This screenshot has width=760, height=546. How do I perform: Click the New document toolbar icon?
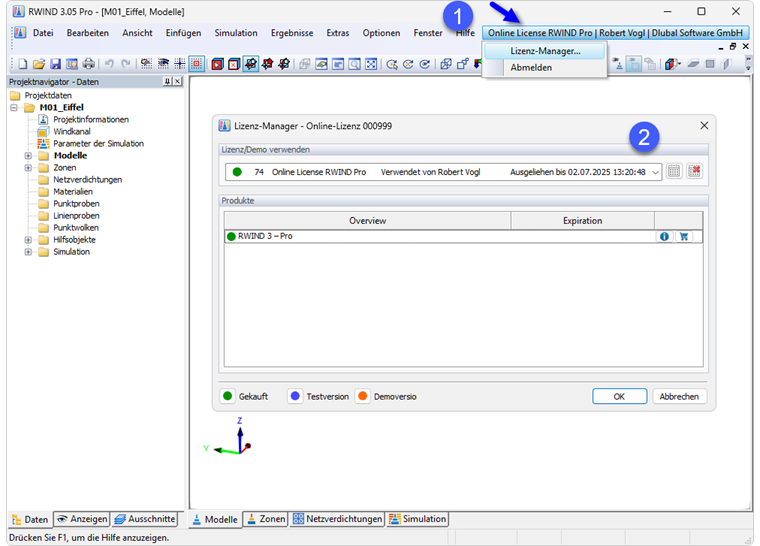click(x=22, y=64)
